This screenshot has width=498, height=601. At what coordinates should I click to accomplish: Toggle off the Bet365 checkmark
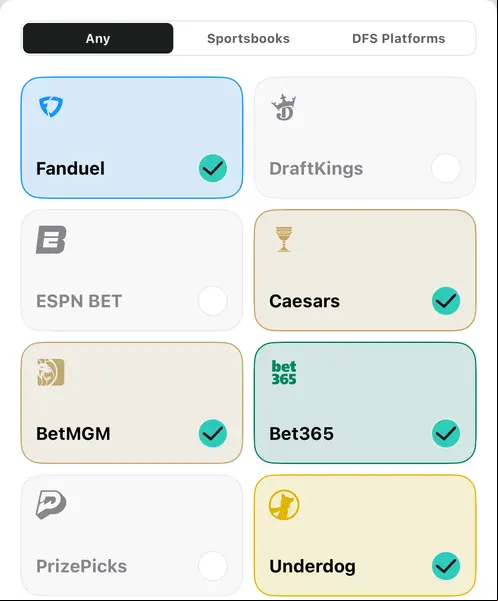tap(446, 434)
